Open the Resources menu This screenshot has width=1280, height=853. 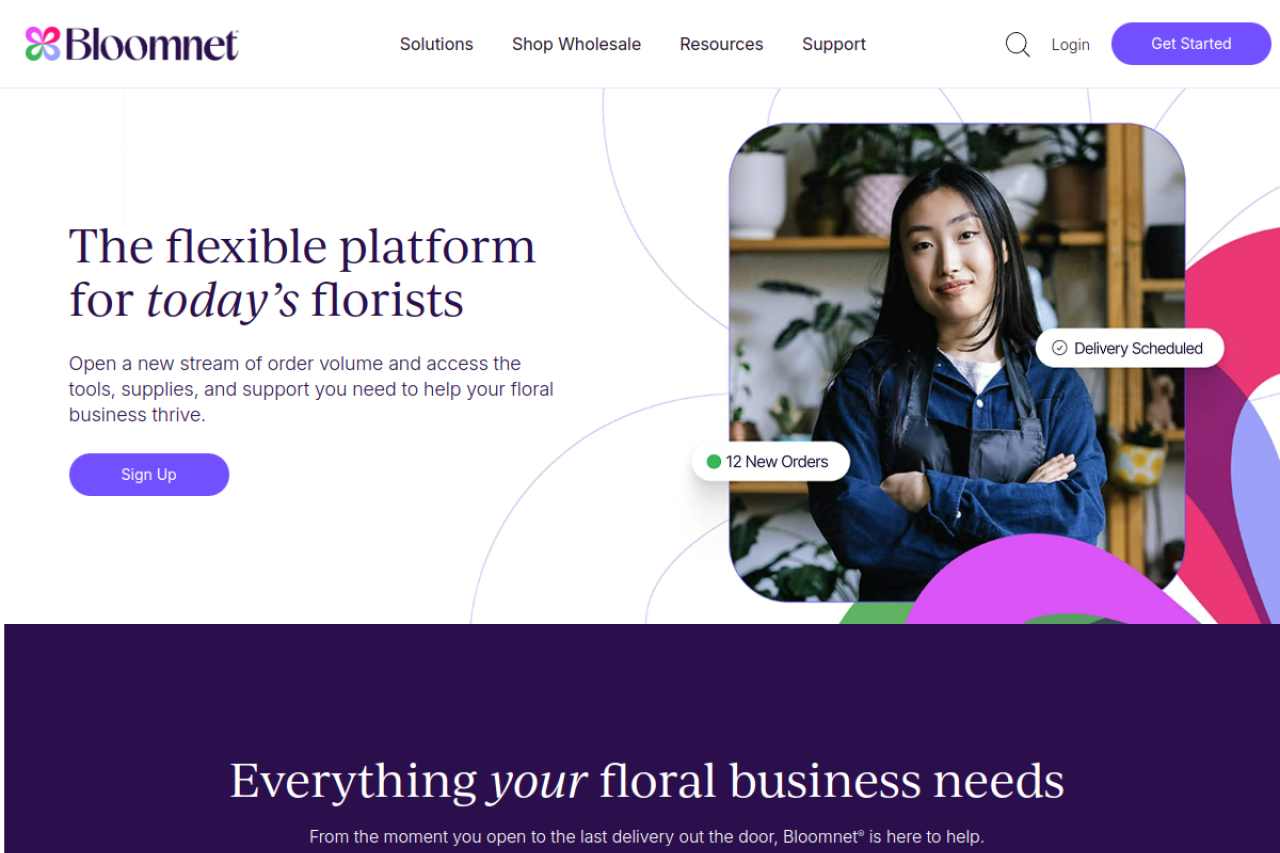[721, 44]
